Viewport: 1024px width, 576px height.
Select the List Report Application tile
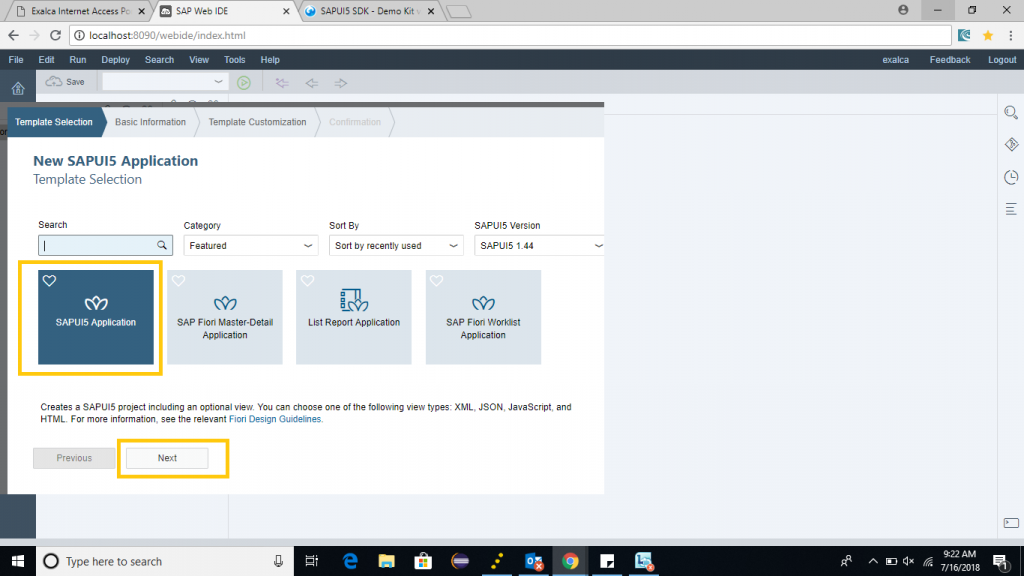(x=354, y=317)
